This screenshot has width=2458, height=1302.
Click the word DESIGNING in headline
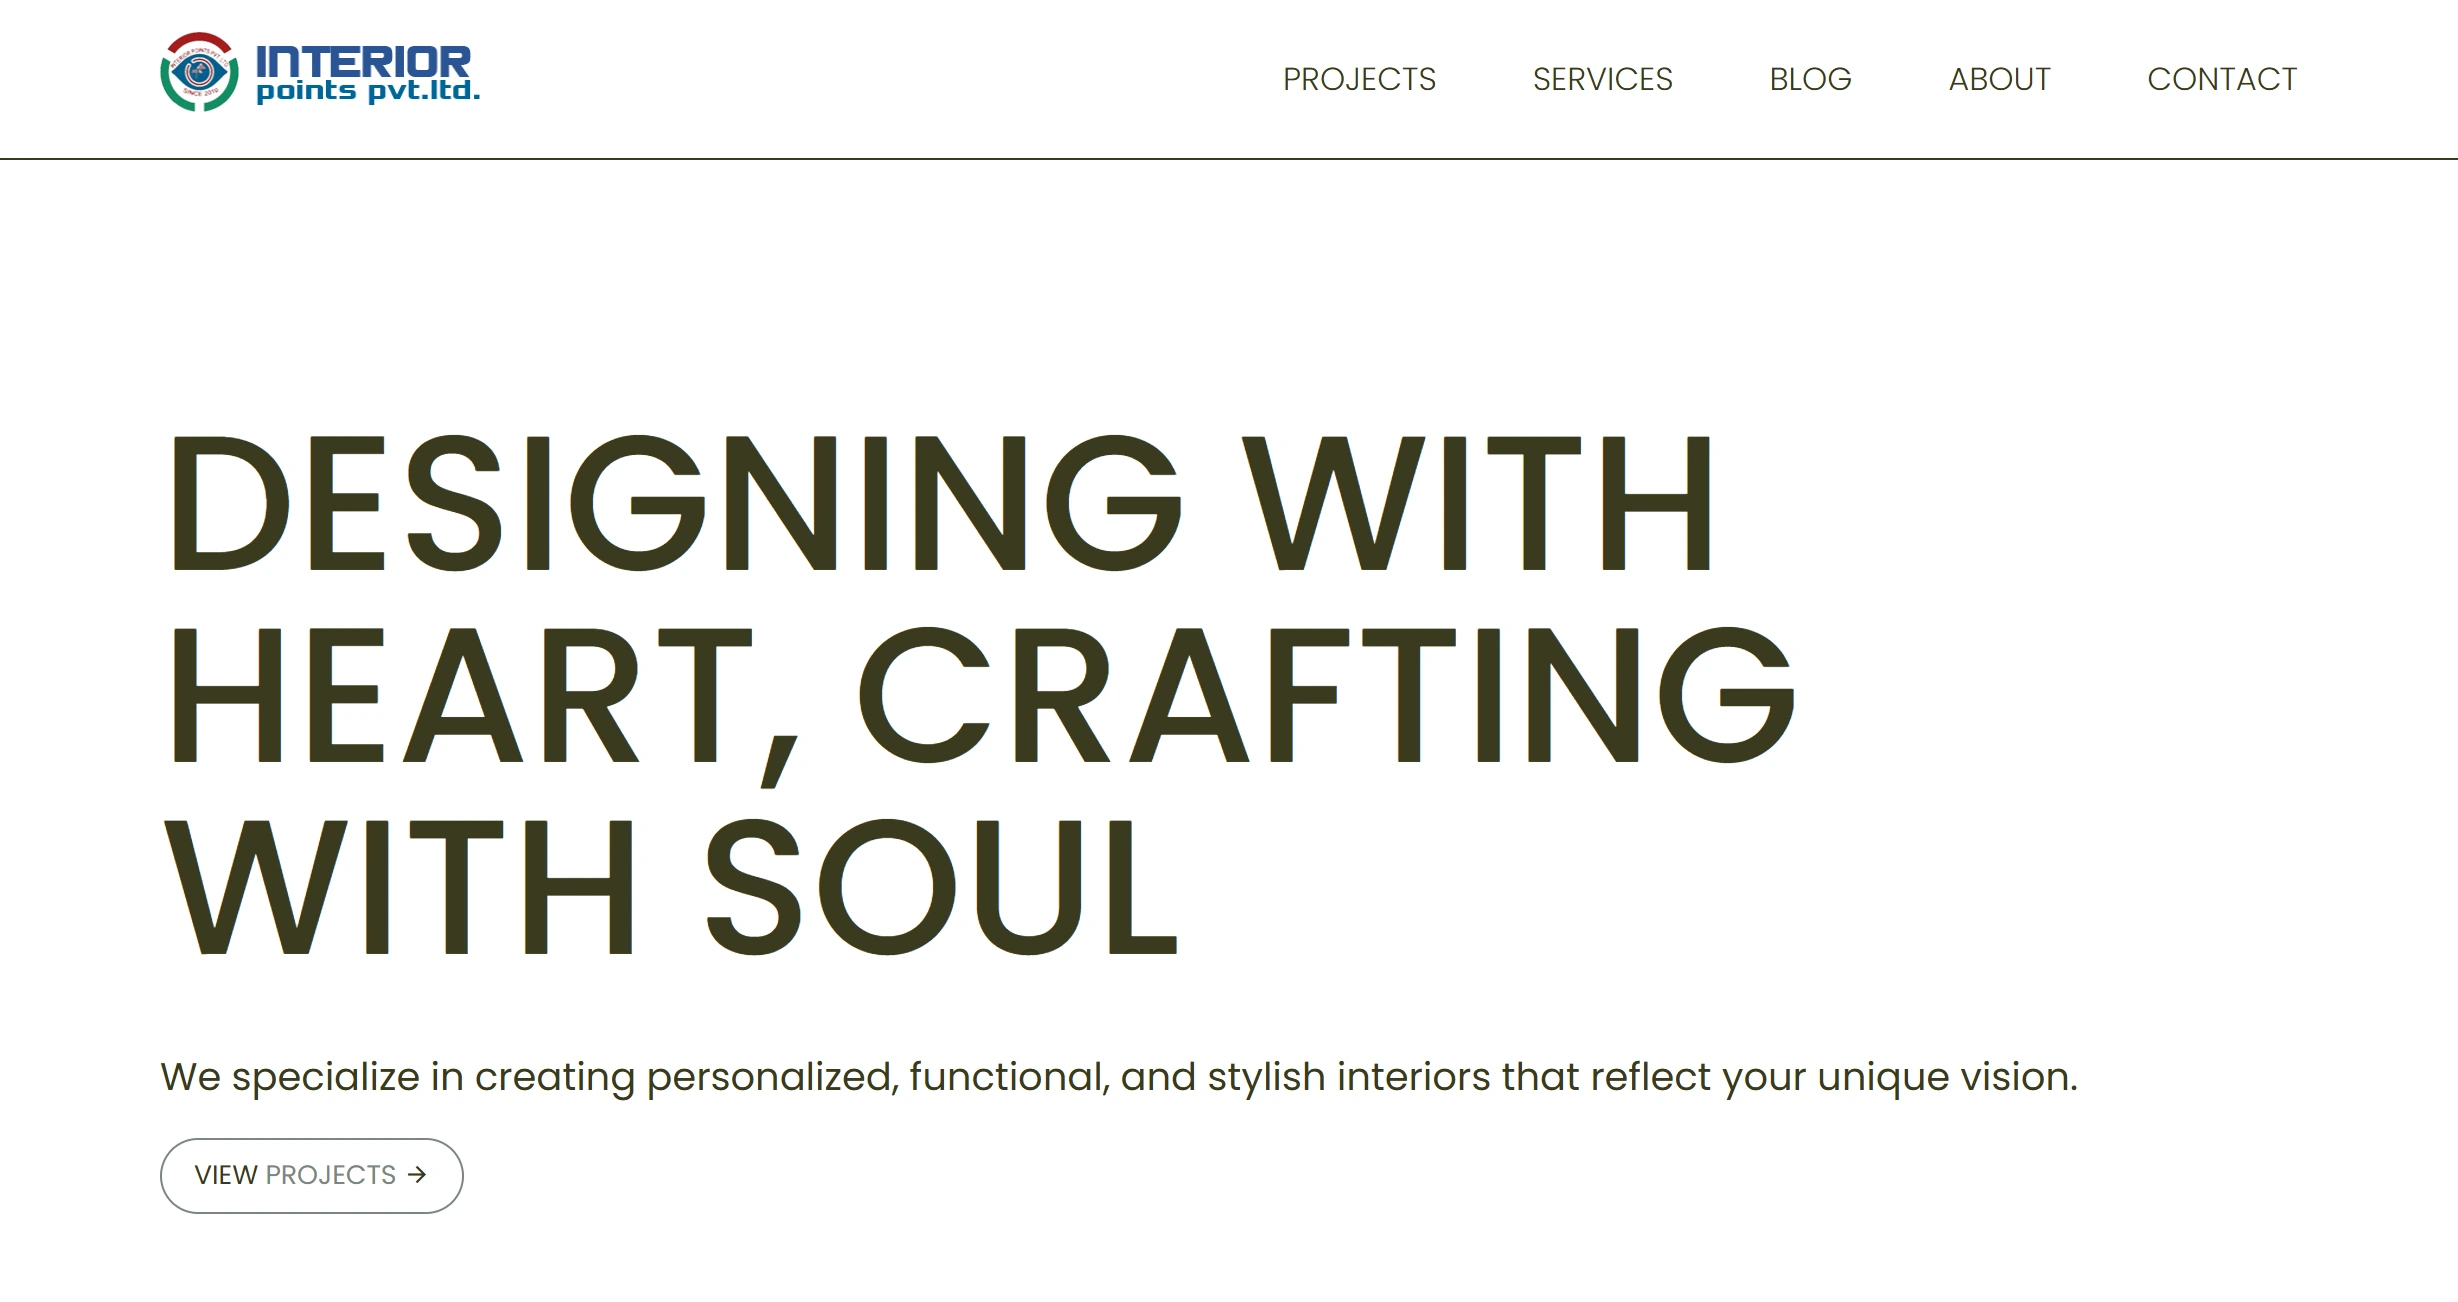coord(675,503)
